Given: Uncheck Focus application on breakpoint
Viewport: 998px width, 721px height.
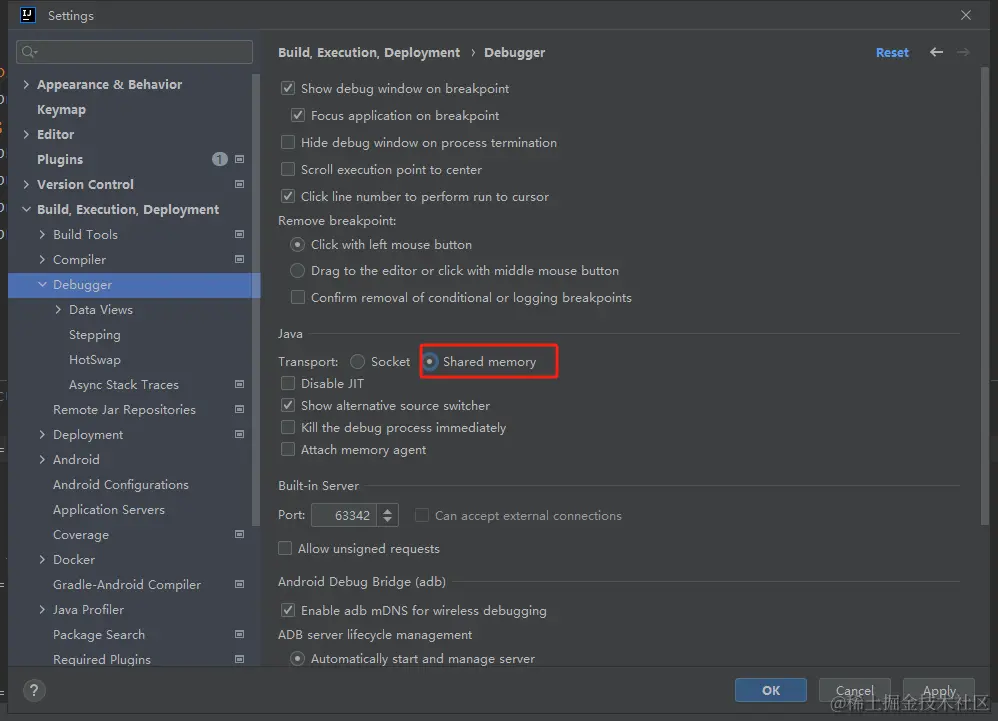Looking at the screenshot, I should 298,115.
